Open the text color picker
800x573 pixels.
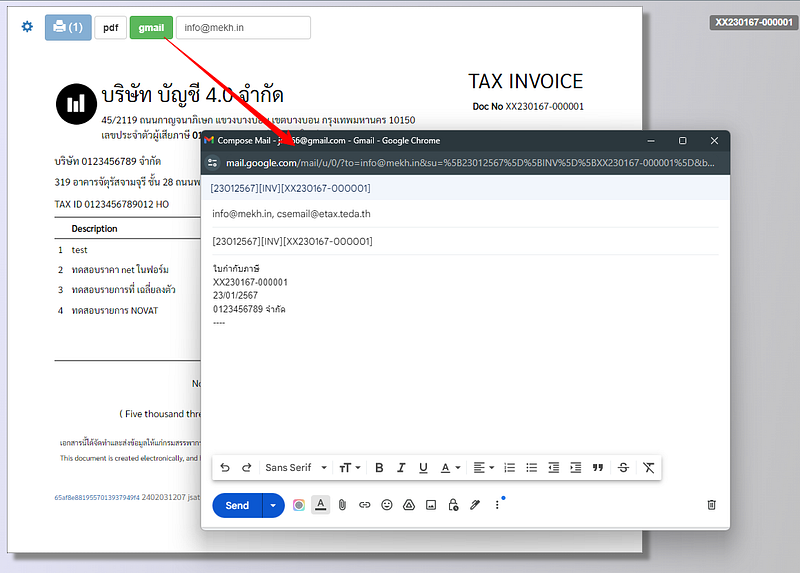pyautogui.click(x=450, y=467)
